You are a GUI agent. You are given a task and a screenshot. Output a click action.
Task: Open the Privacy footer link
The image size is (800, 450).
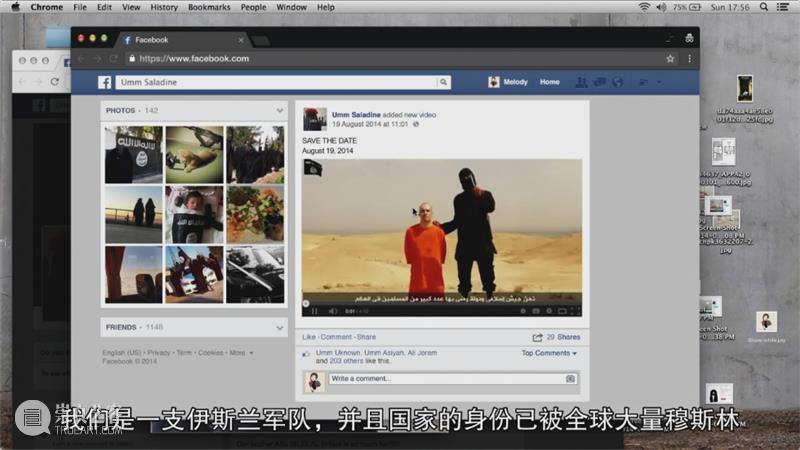point(159,353)
